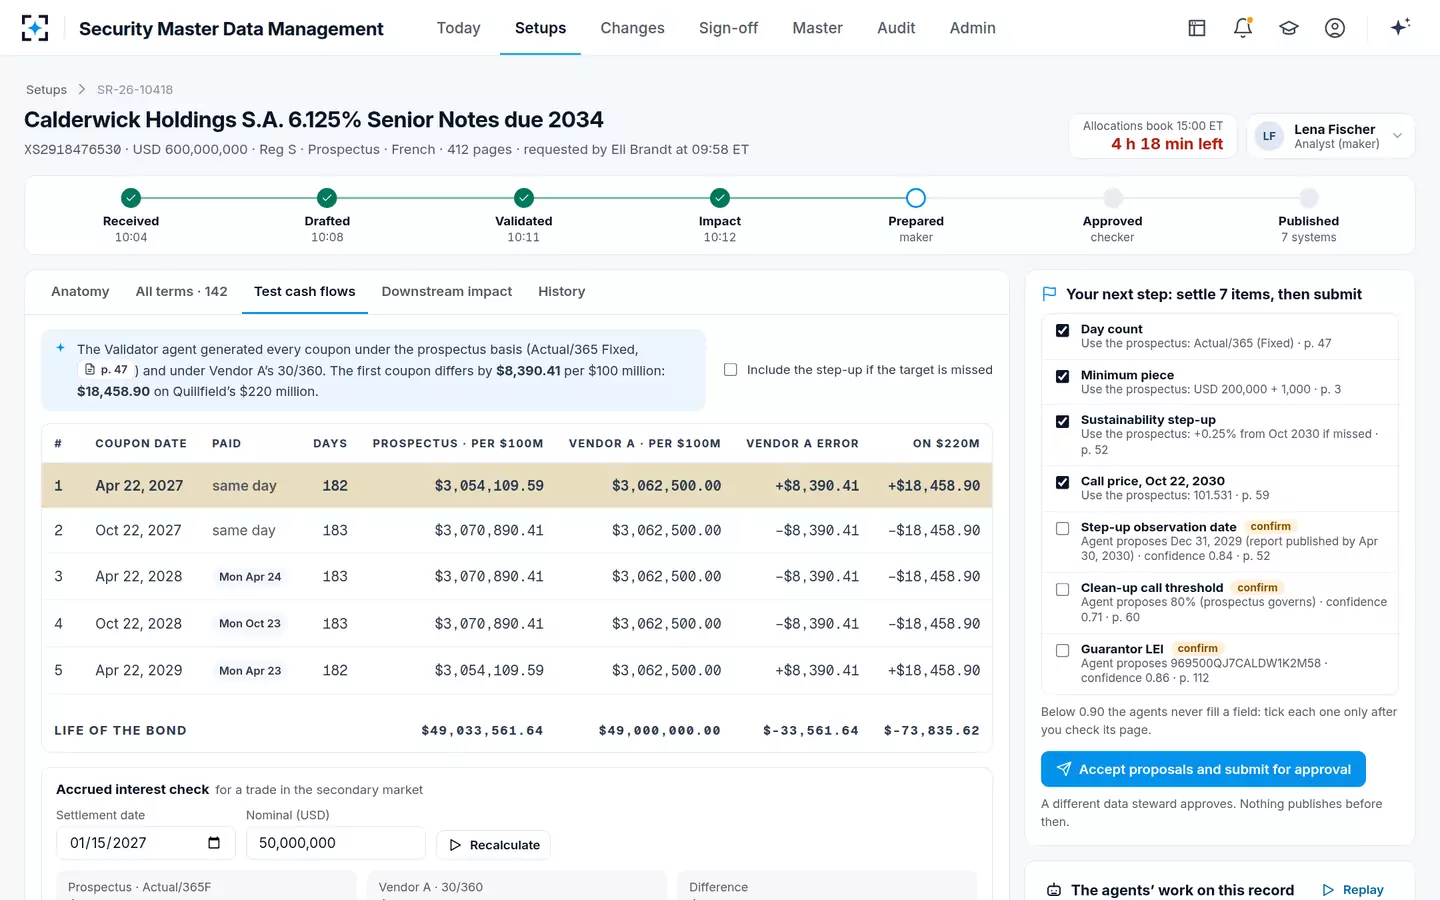Open the AI sparkle assistant icon
This screenshot has width=1440, height=900.
point(1400,27)
